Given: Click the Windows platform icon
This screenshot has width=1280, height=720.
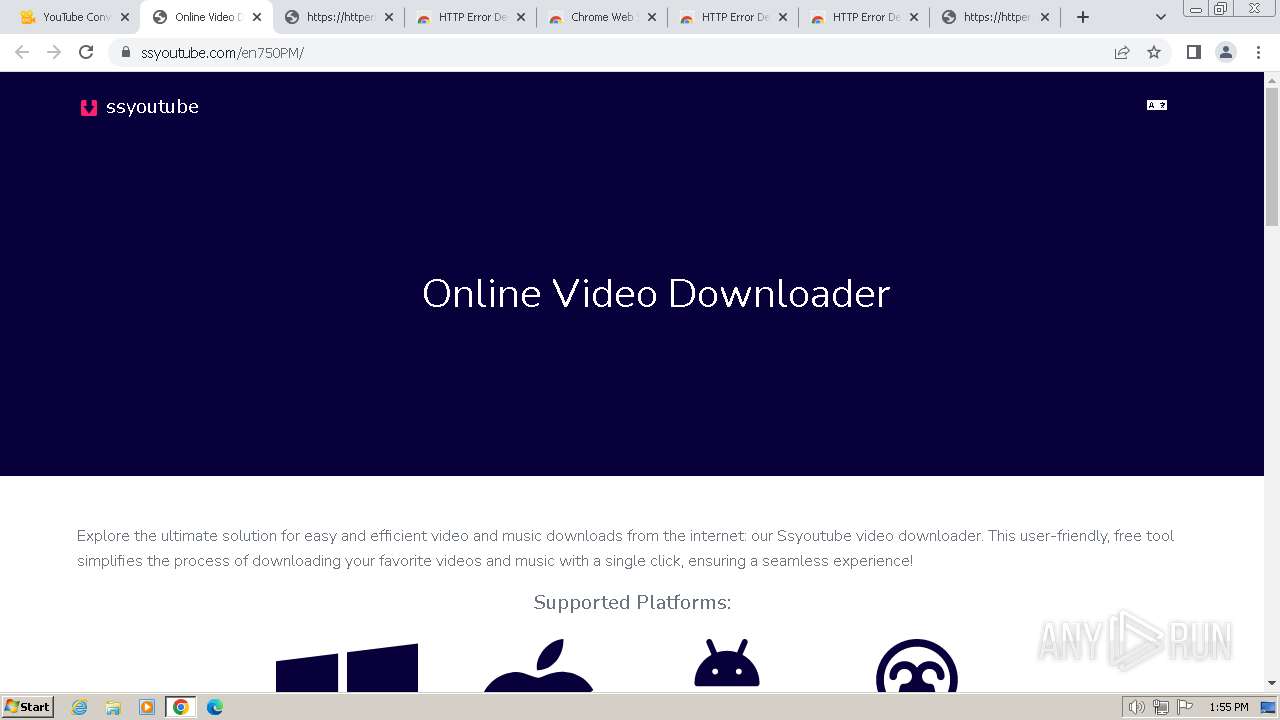Looking at the screenshot, I should pyautogui.click(x=347, y=667).
